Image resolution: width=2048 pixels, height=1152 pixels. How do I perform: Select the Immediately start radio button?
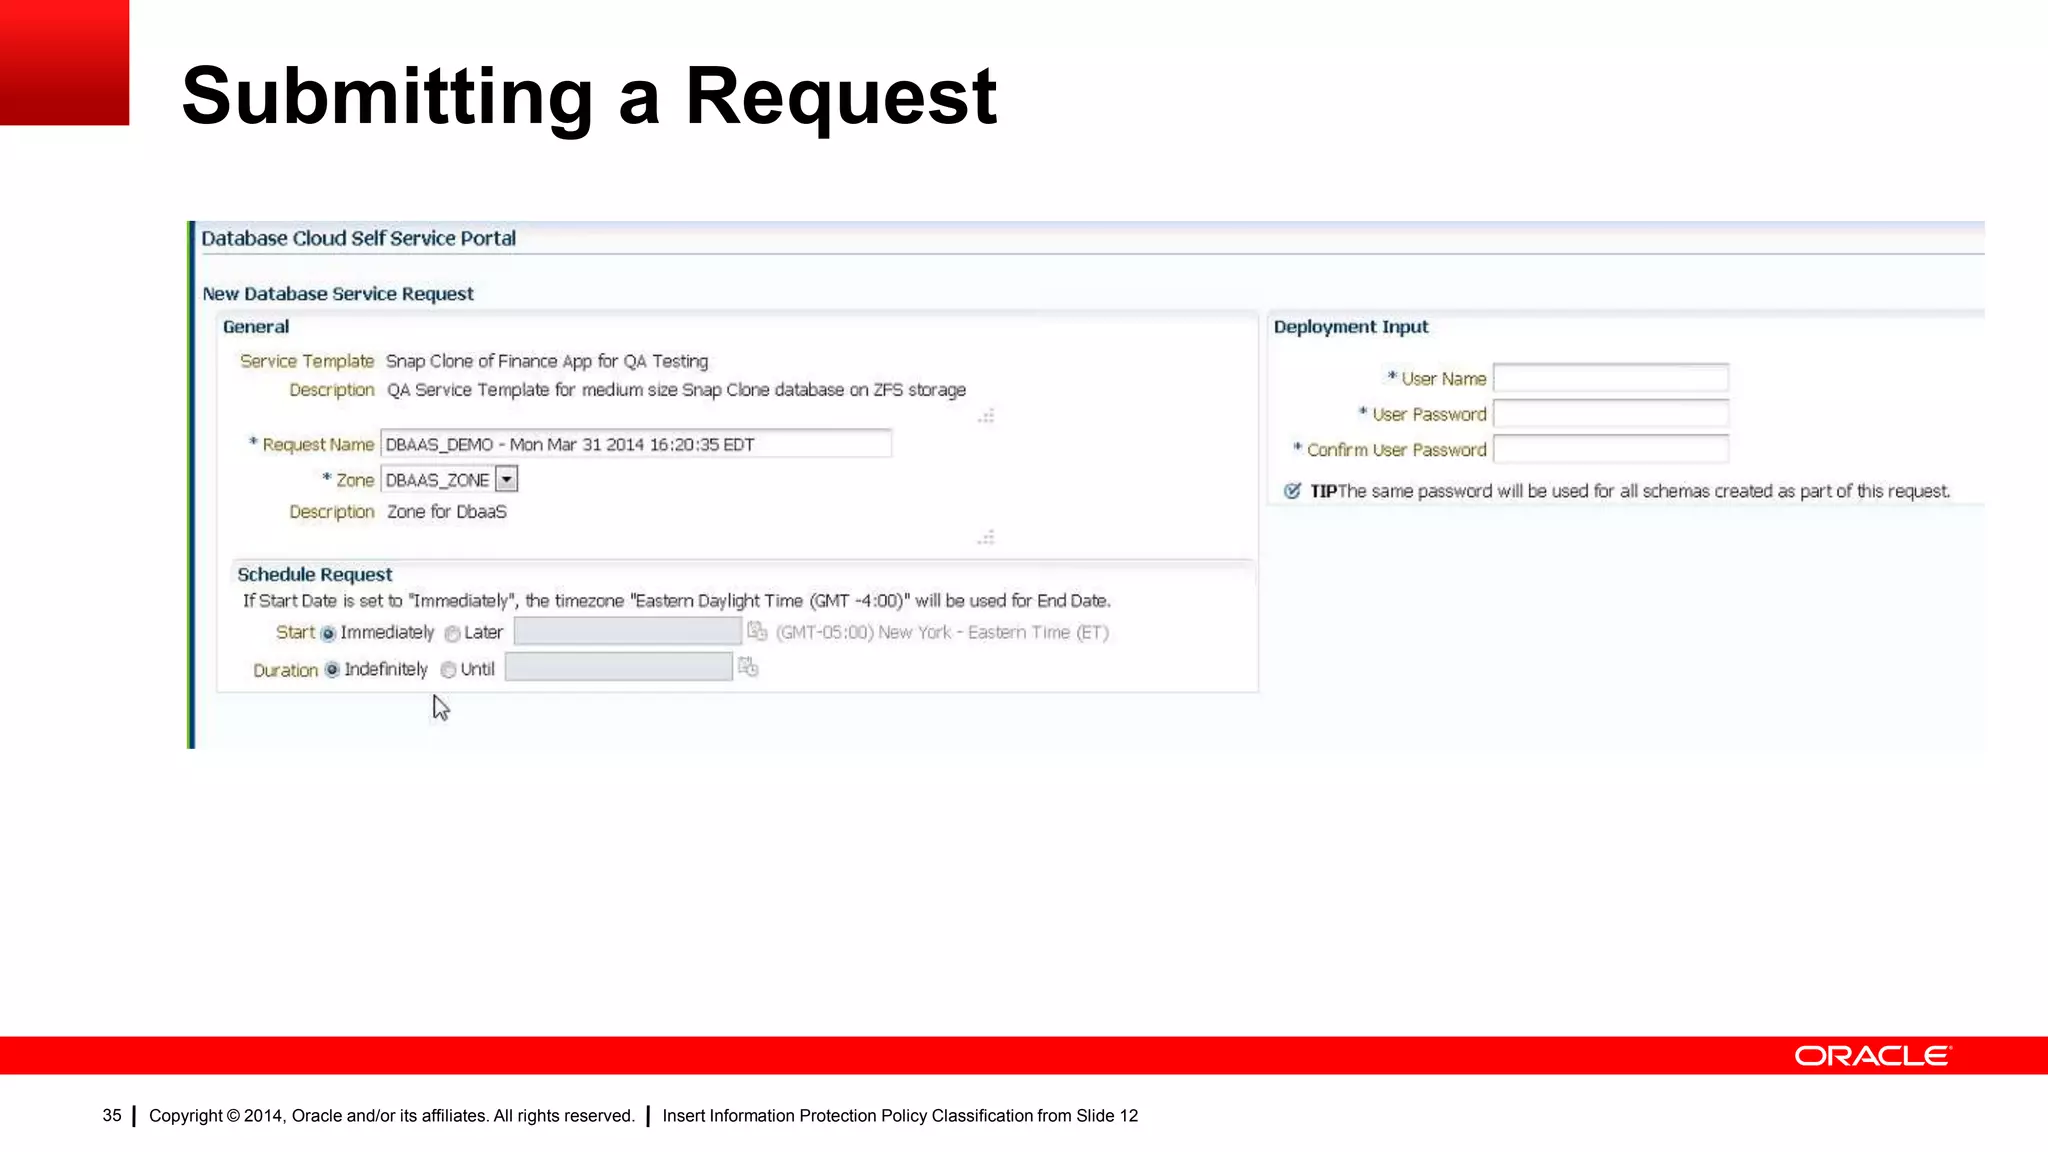(x=328, y=634)
